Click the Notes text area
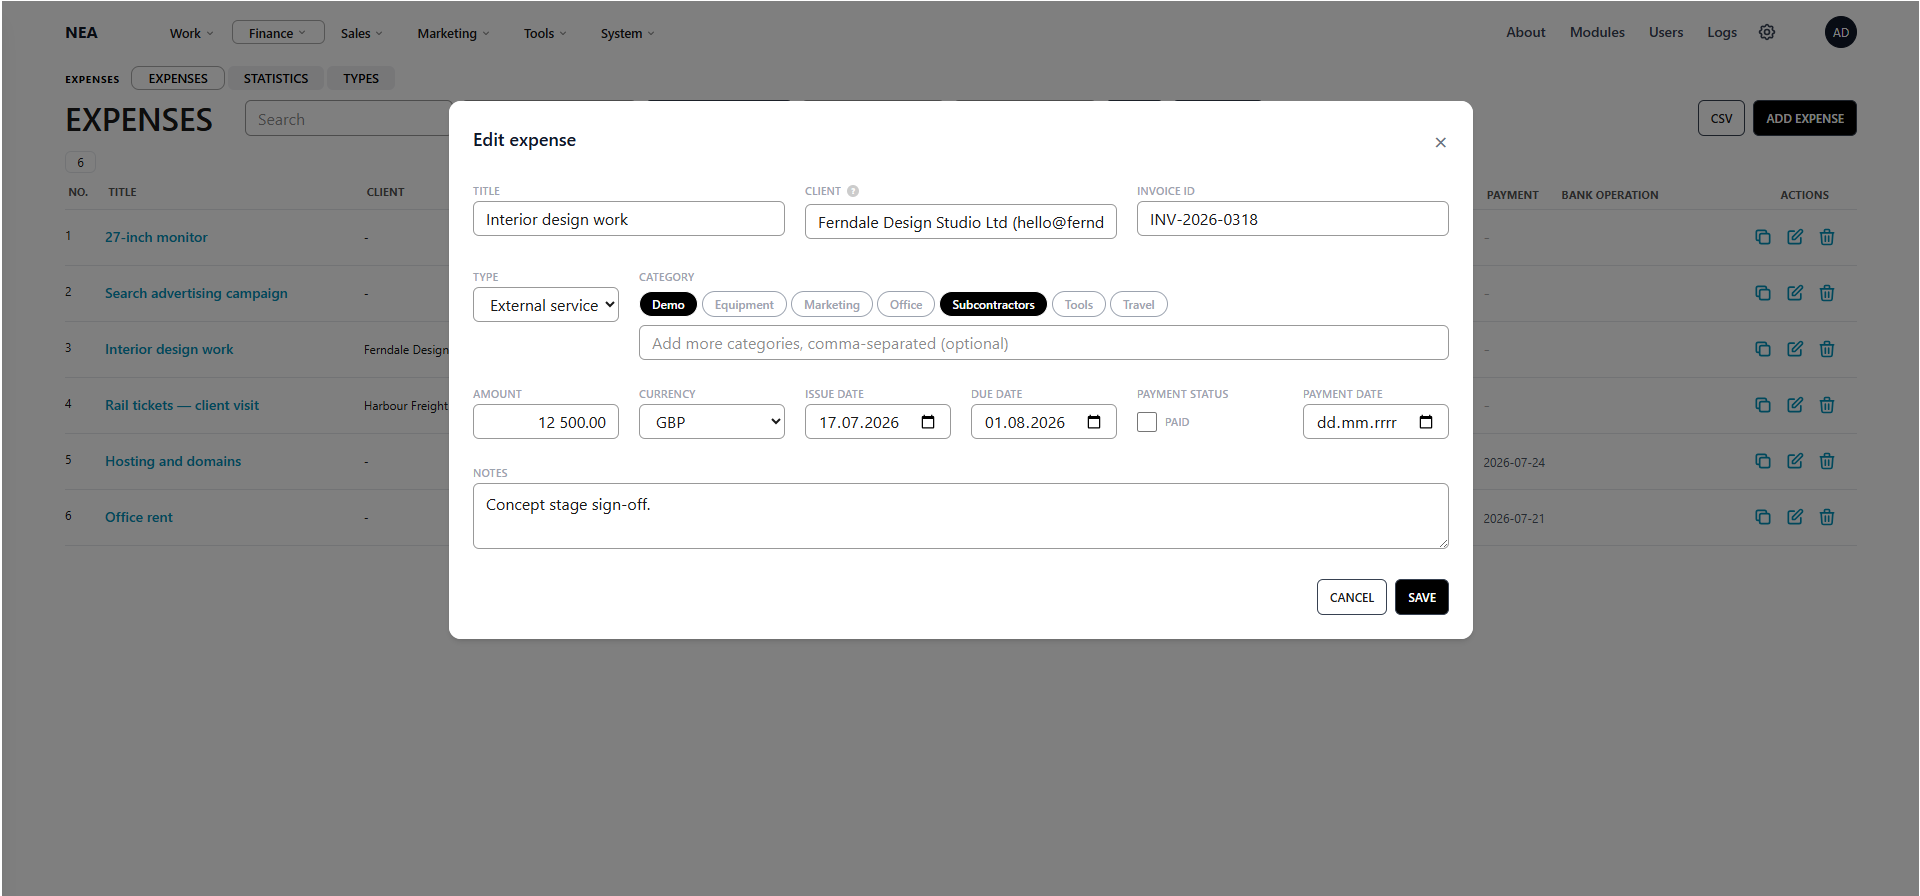Image resolution: width=1920 pixels, height=896 pixels. pyautogui.click(x=961, y=516)
